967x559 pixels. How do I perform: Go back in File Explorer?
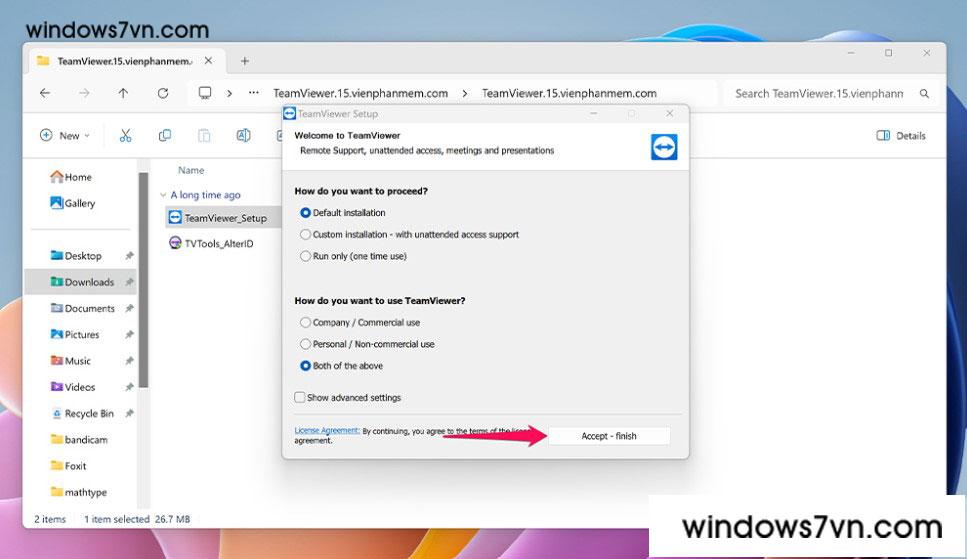click(x=45, y=93)
